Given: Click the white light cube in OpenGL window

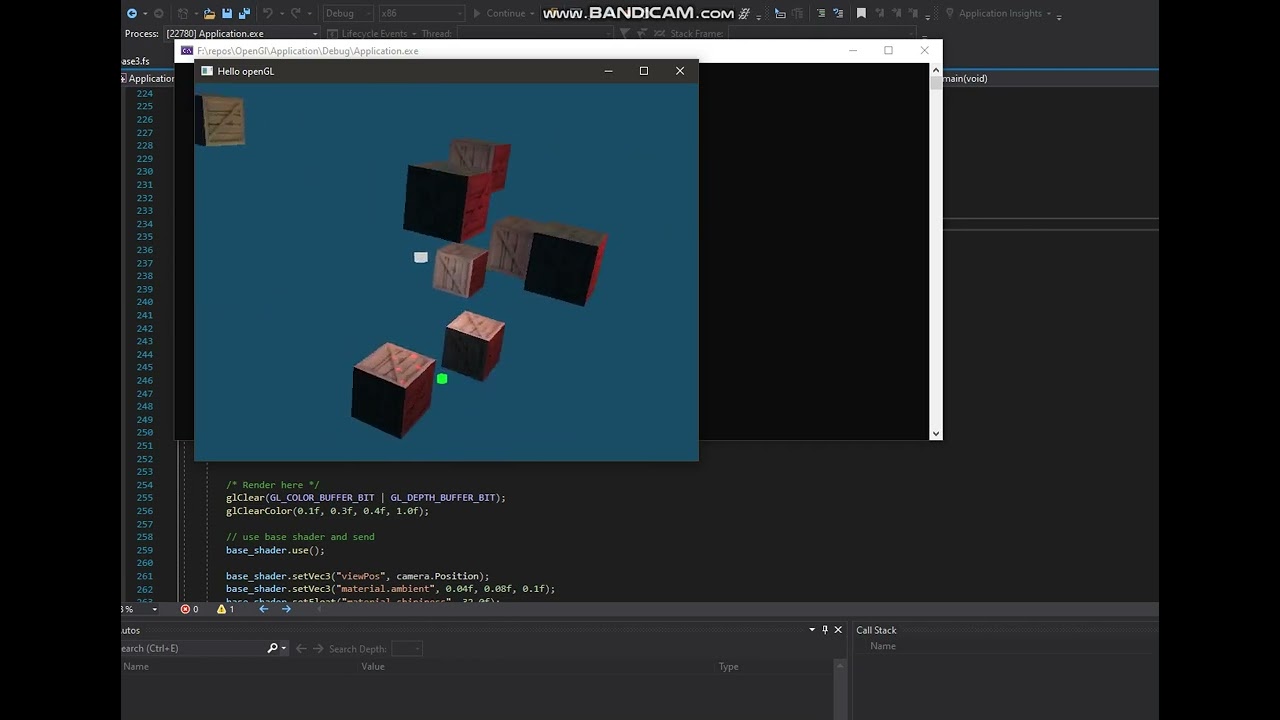Looking at the screenshot, I should click(x=421, y=257).
